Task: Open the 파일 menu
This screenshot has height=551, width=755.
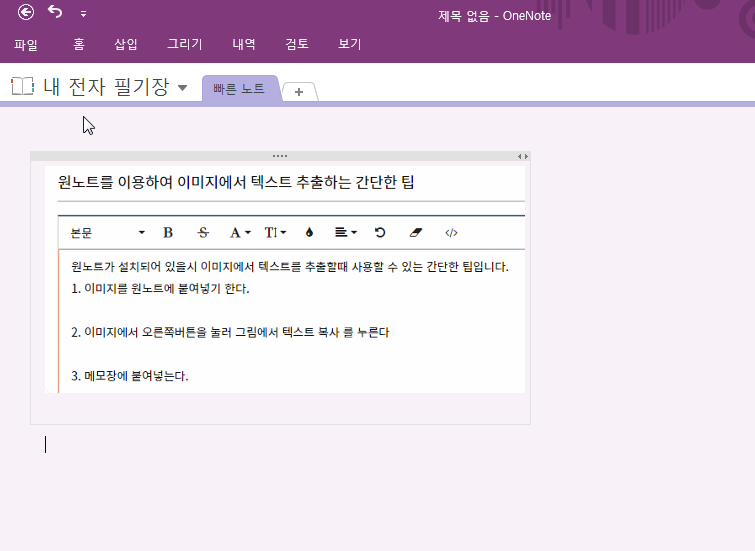Action: [x=26, y=44]
